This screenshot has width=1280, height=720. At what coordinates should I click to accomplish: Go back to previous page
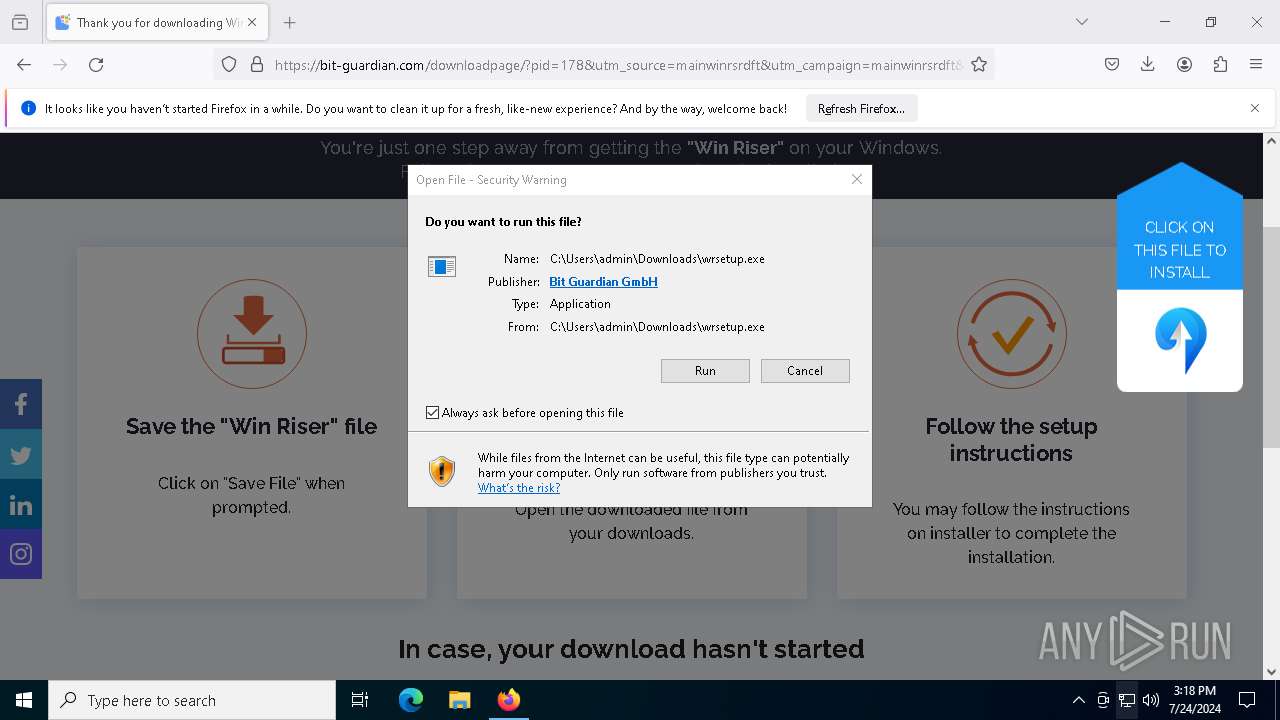pyautogui.click(x=24, y=64)
